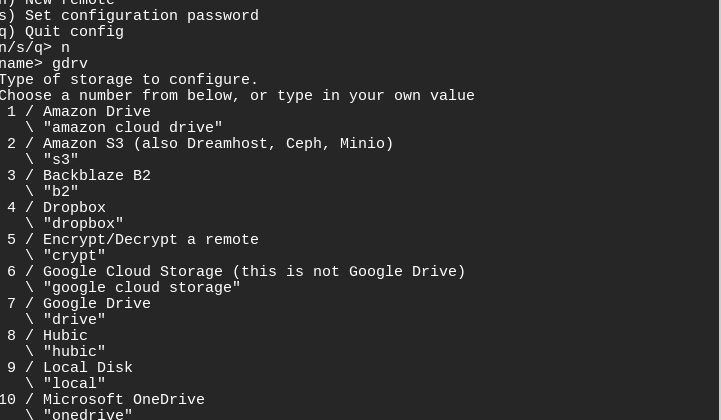Select the "Backblaze B2" entry
The height and width of the screenshot is (420, 721).
coord(96,175)
